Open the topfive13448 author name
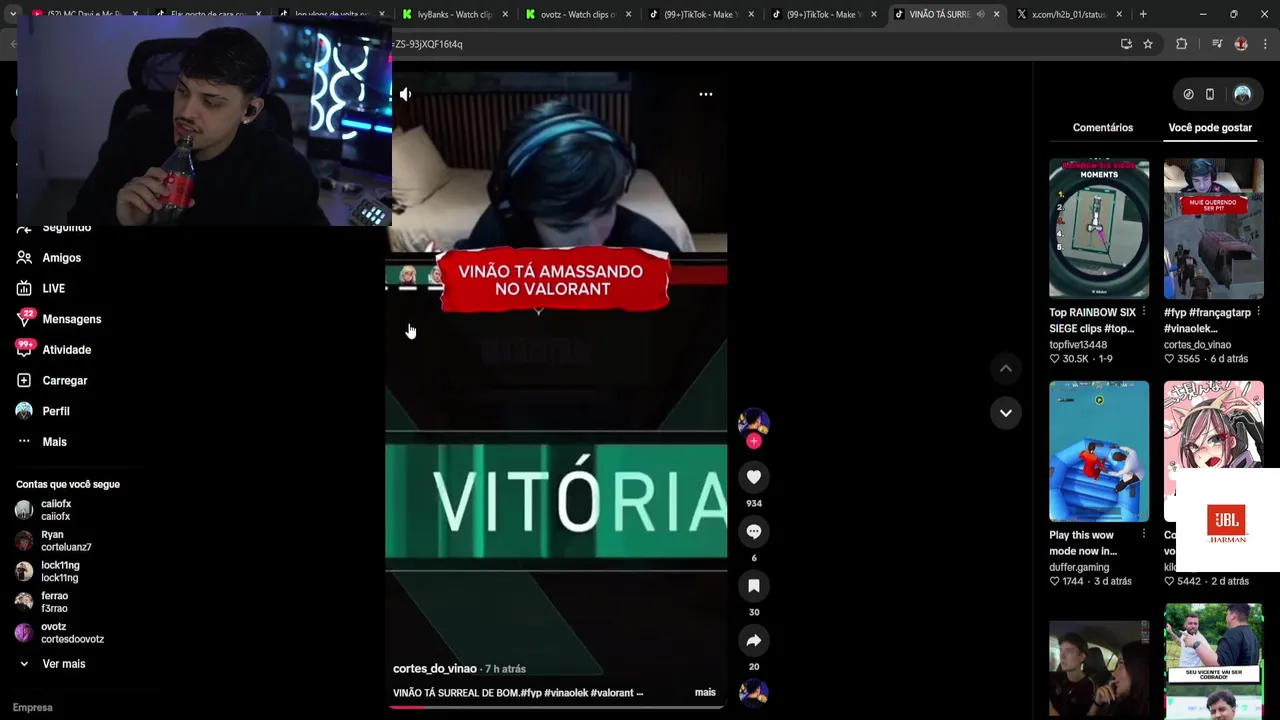Viewport: 1280px width, 720px height. click(1078, 345)
